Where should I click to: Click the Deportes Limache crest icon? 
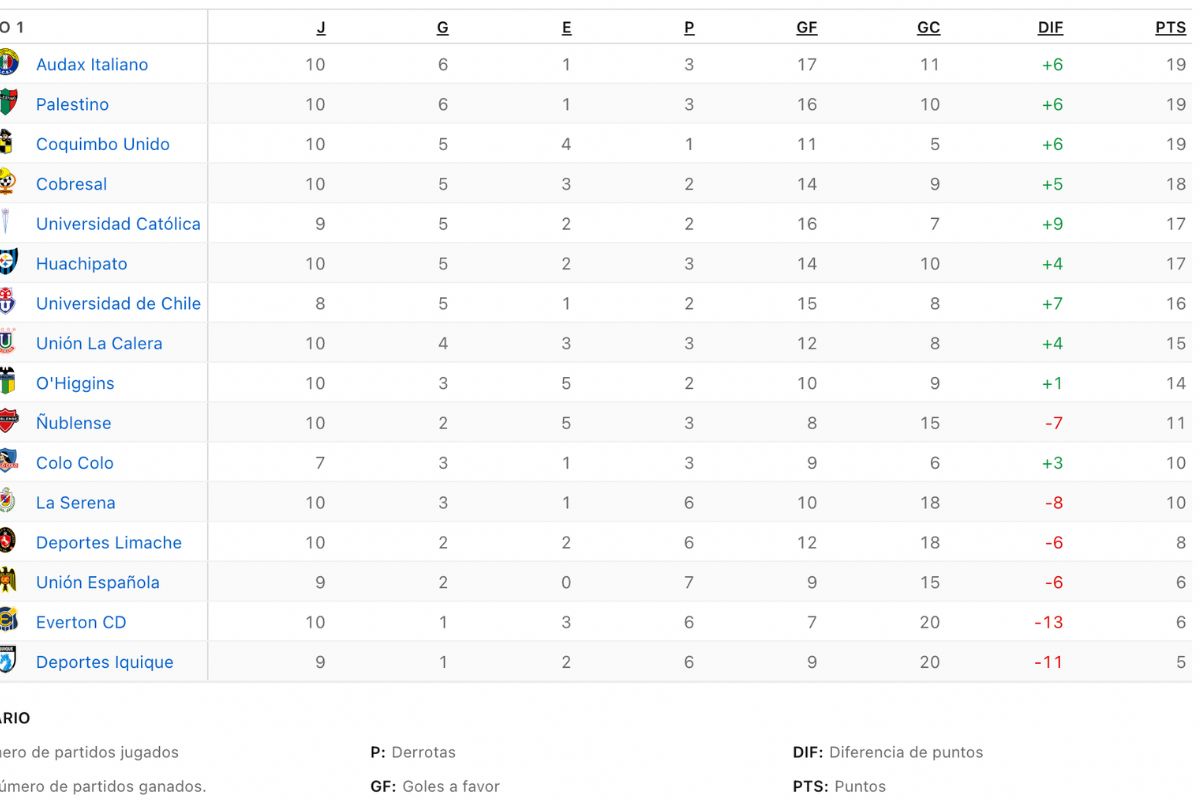click(8, 543)
